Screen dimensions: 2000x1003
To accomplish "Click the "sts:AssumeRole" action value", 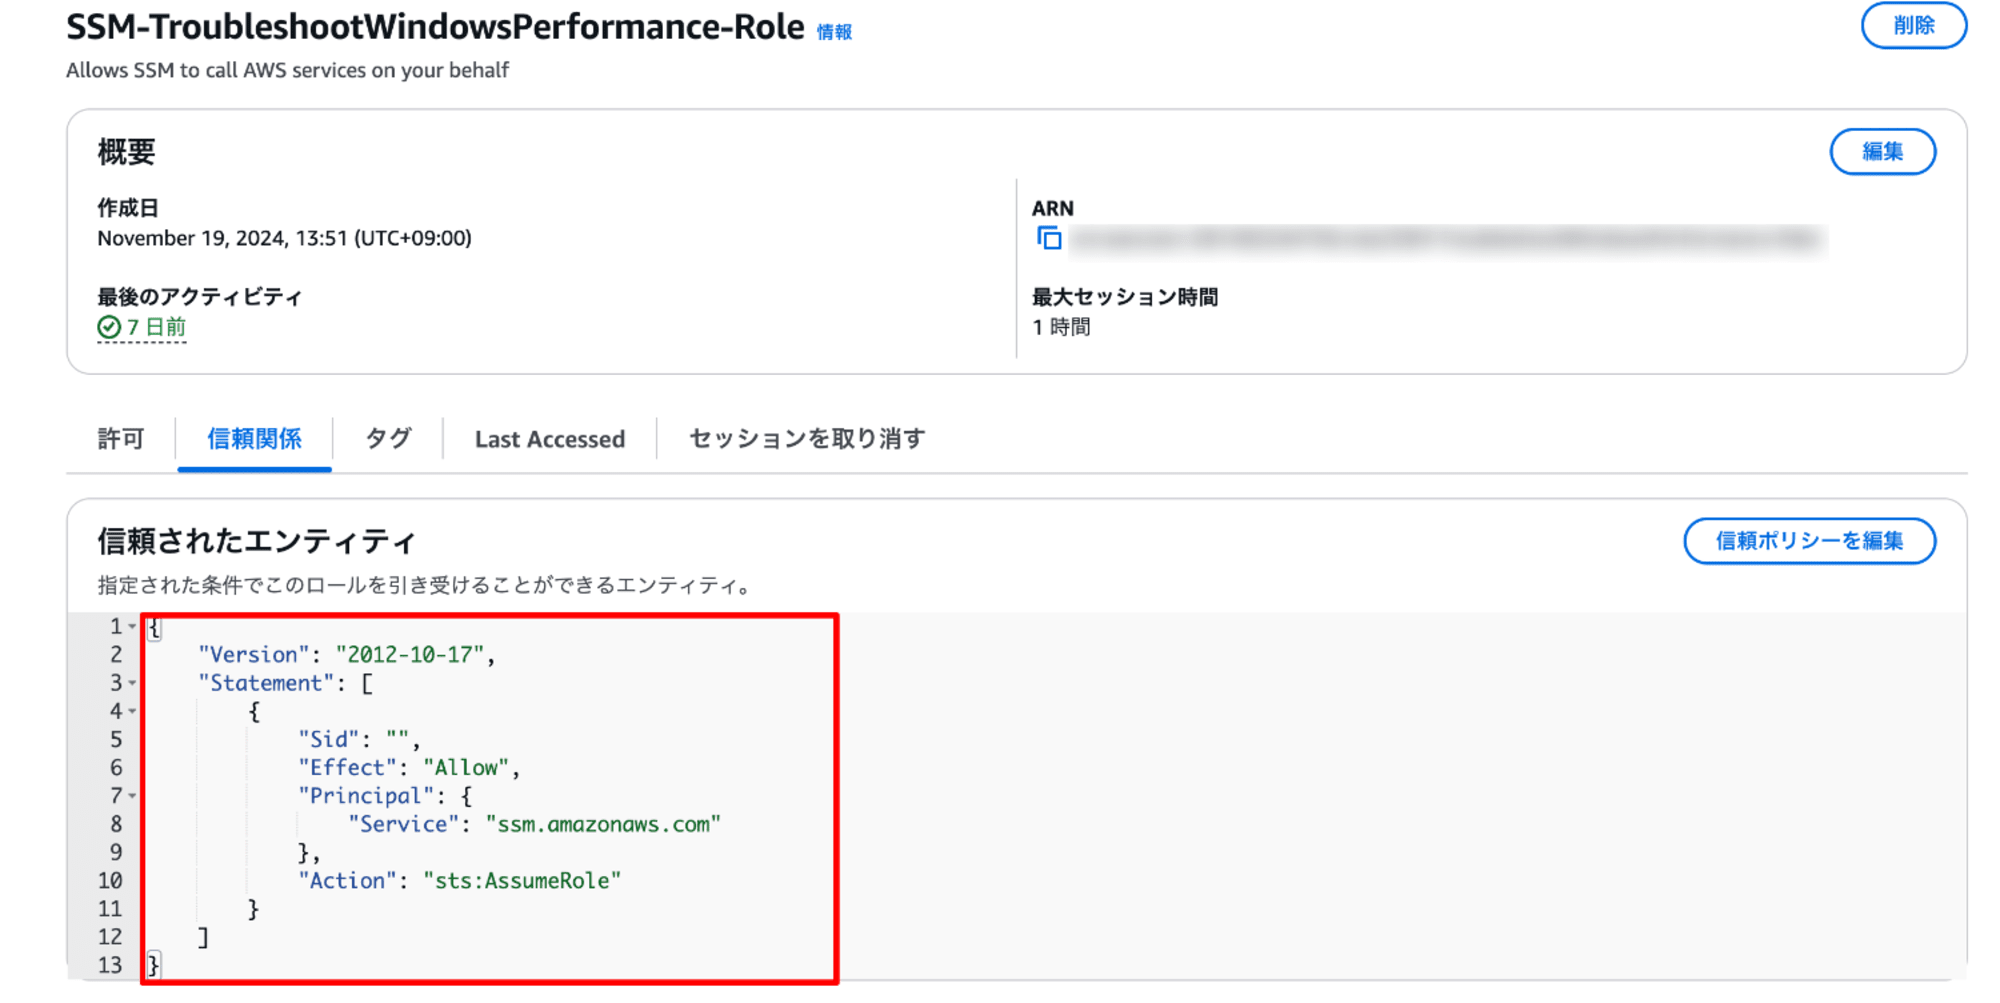I will click(x=522, y=881).
